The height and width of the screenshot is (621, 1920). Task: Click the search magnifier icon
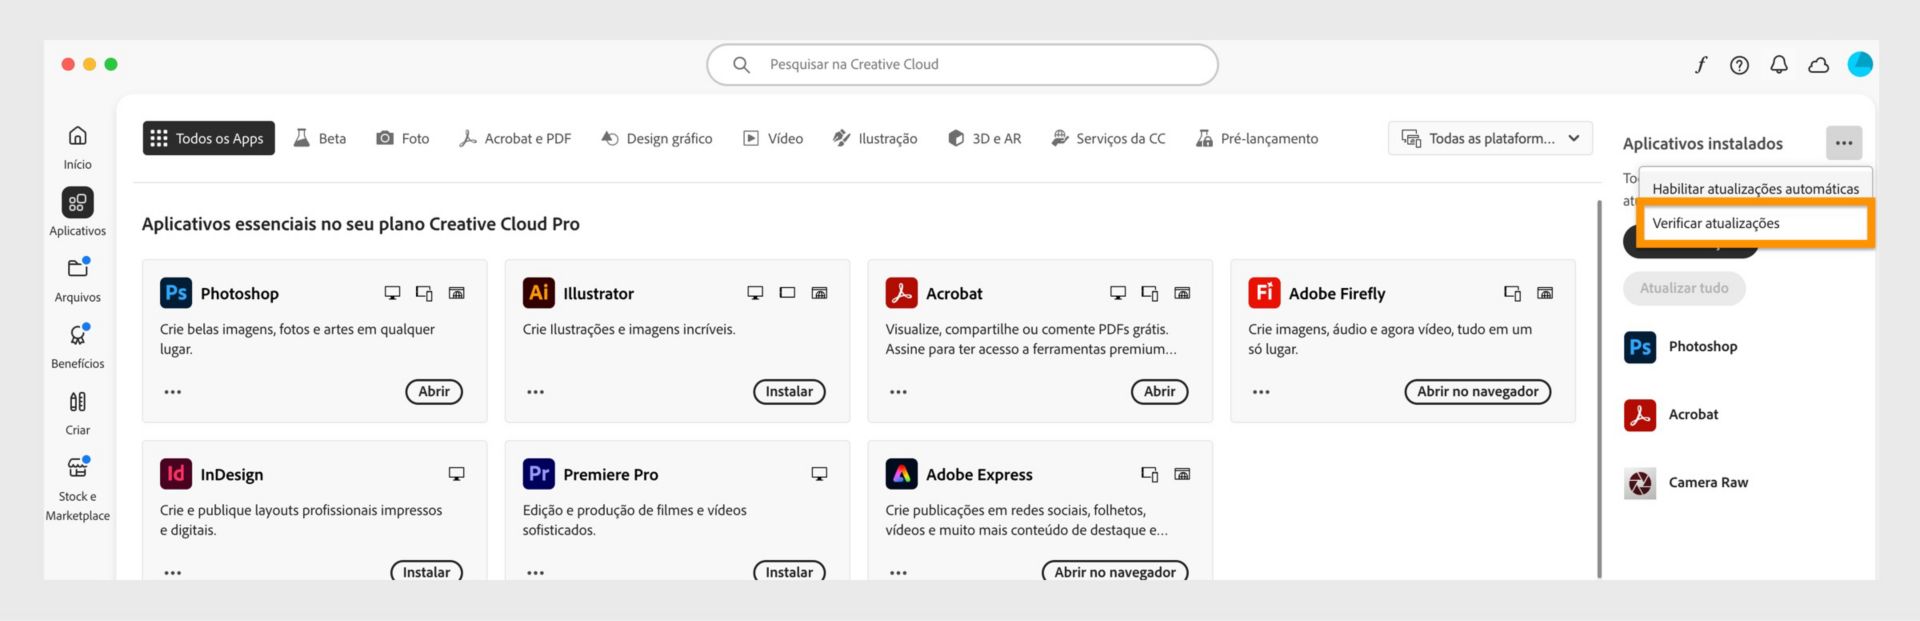click(x=741, y=65)
